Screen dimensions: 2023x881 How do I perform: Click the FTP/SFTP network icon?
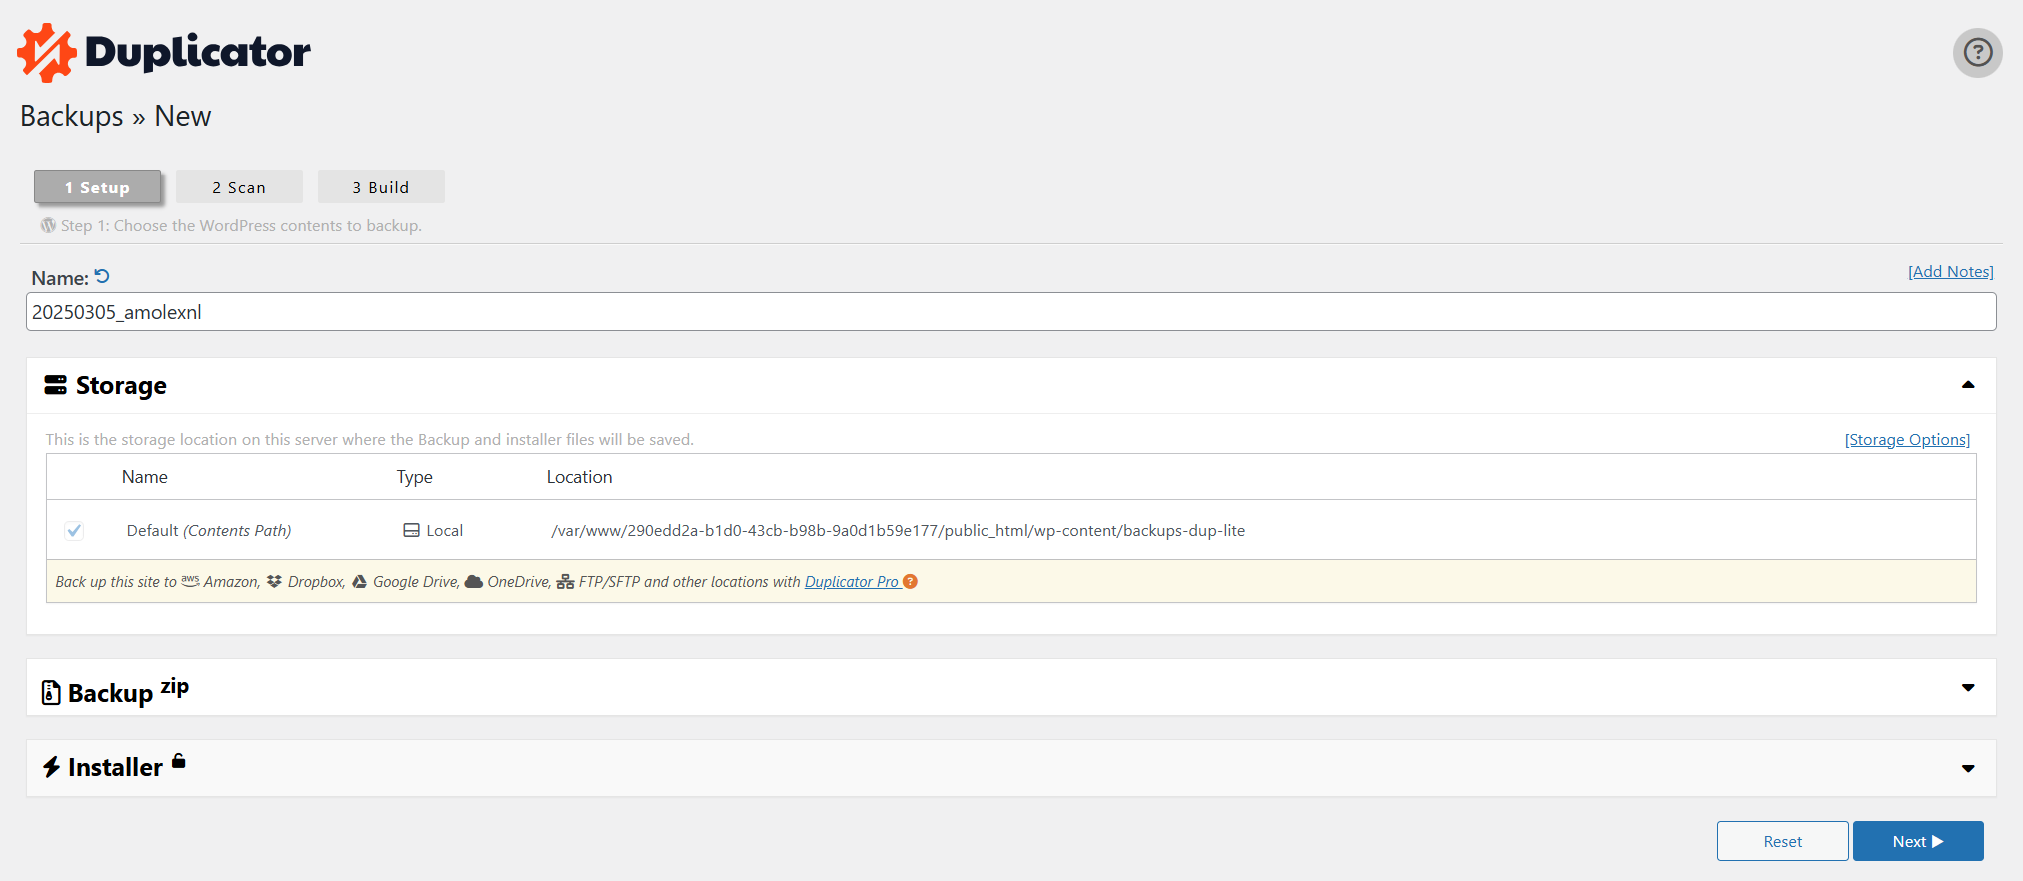click(x=565, y=582)
